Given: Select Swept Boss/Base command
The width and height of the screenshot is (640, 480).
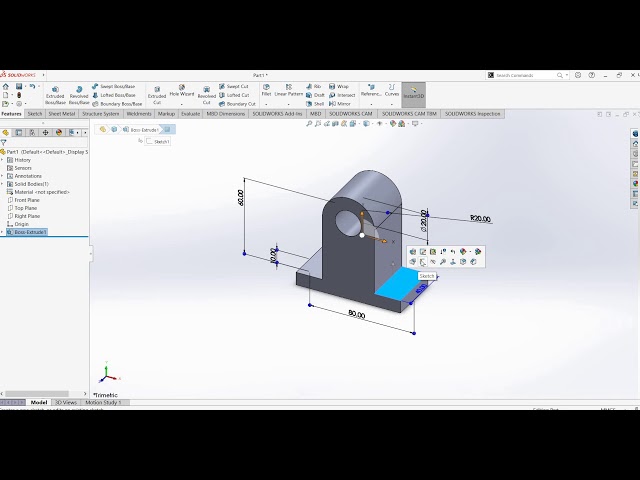Looking at the screenshot, I should [113, 87].
